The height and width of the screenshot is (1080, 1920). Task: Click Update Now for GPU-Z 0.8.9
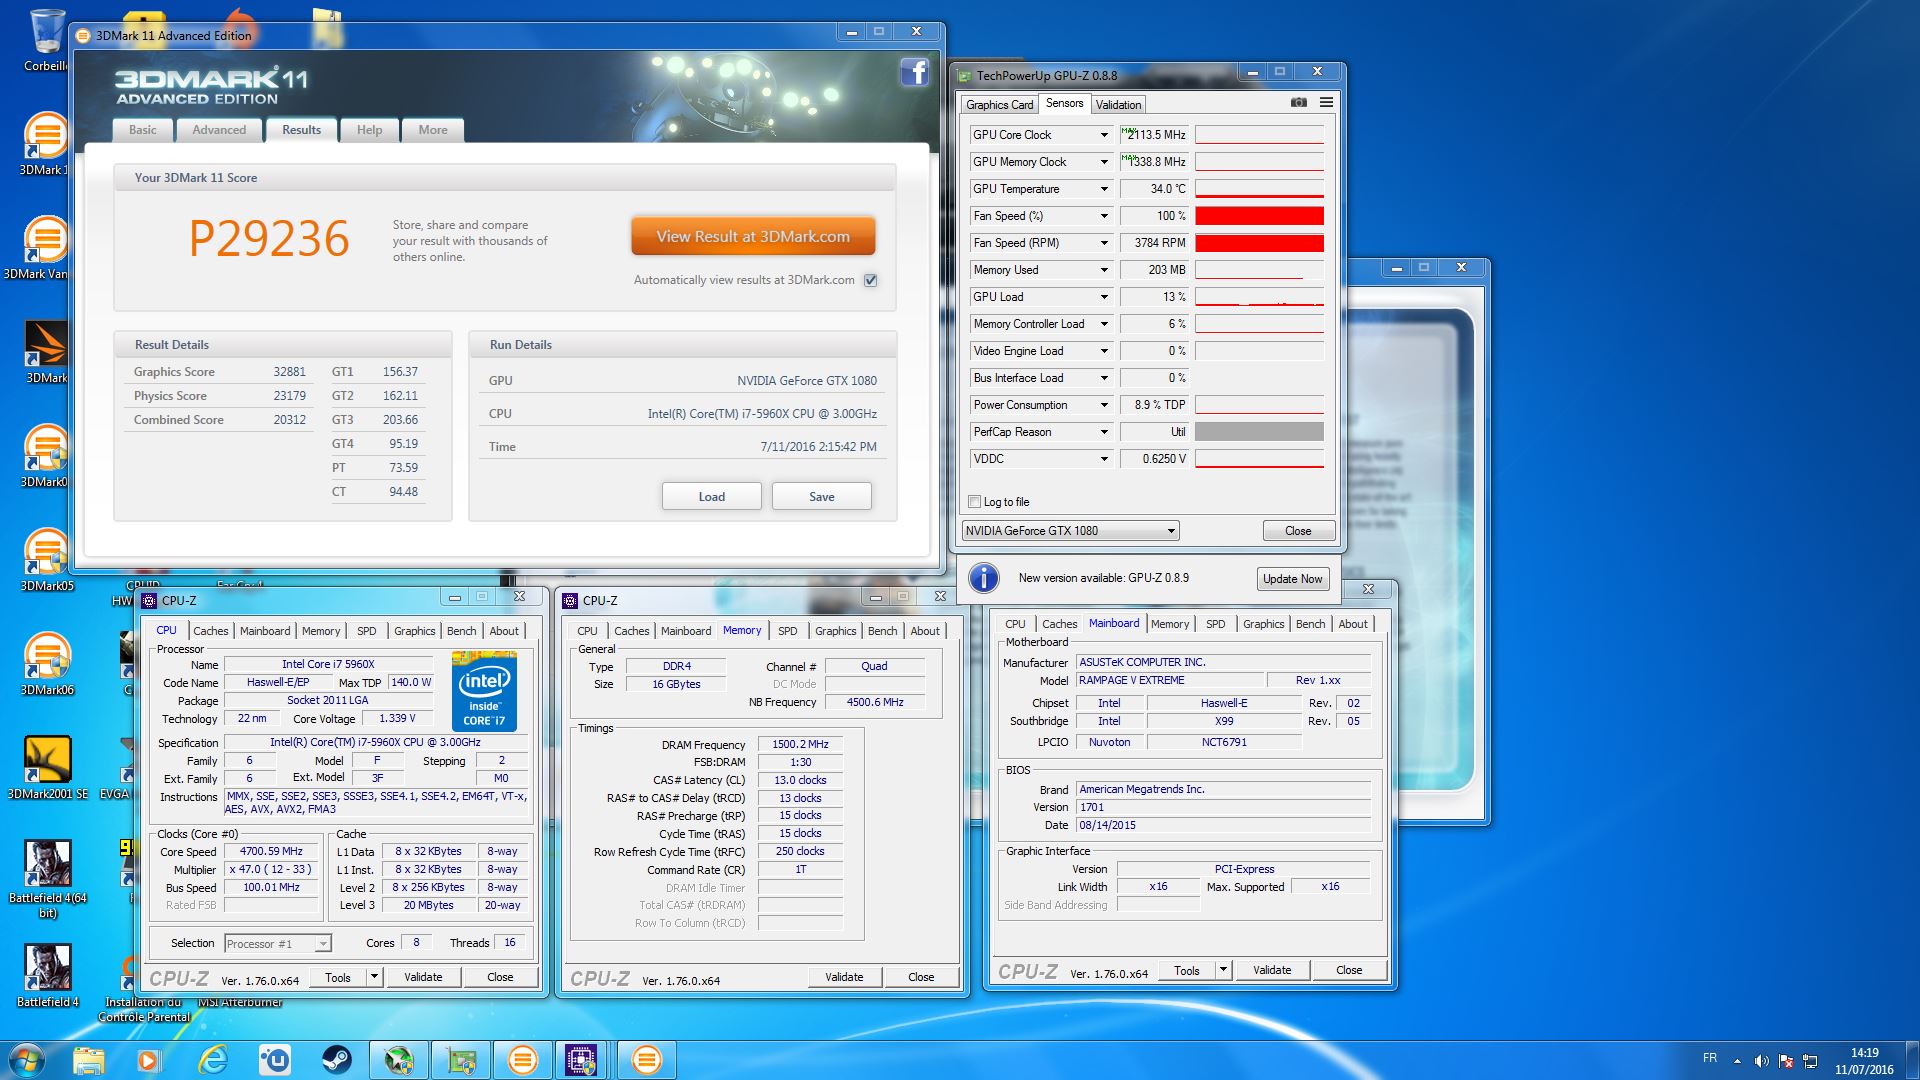[x=1292, y=578]
